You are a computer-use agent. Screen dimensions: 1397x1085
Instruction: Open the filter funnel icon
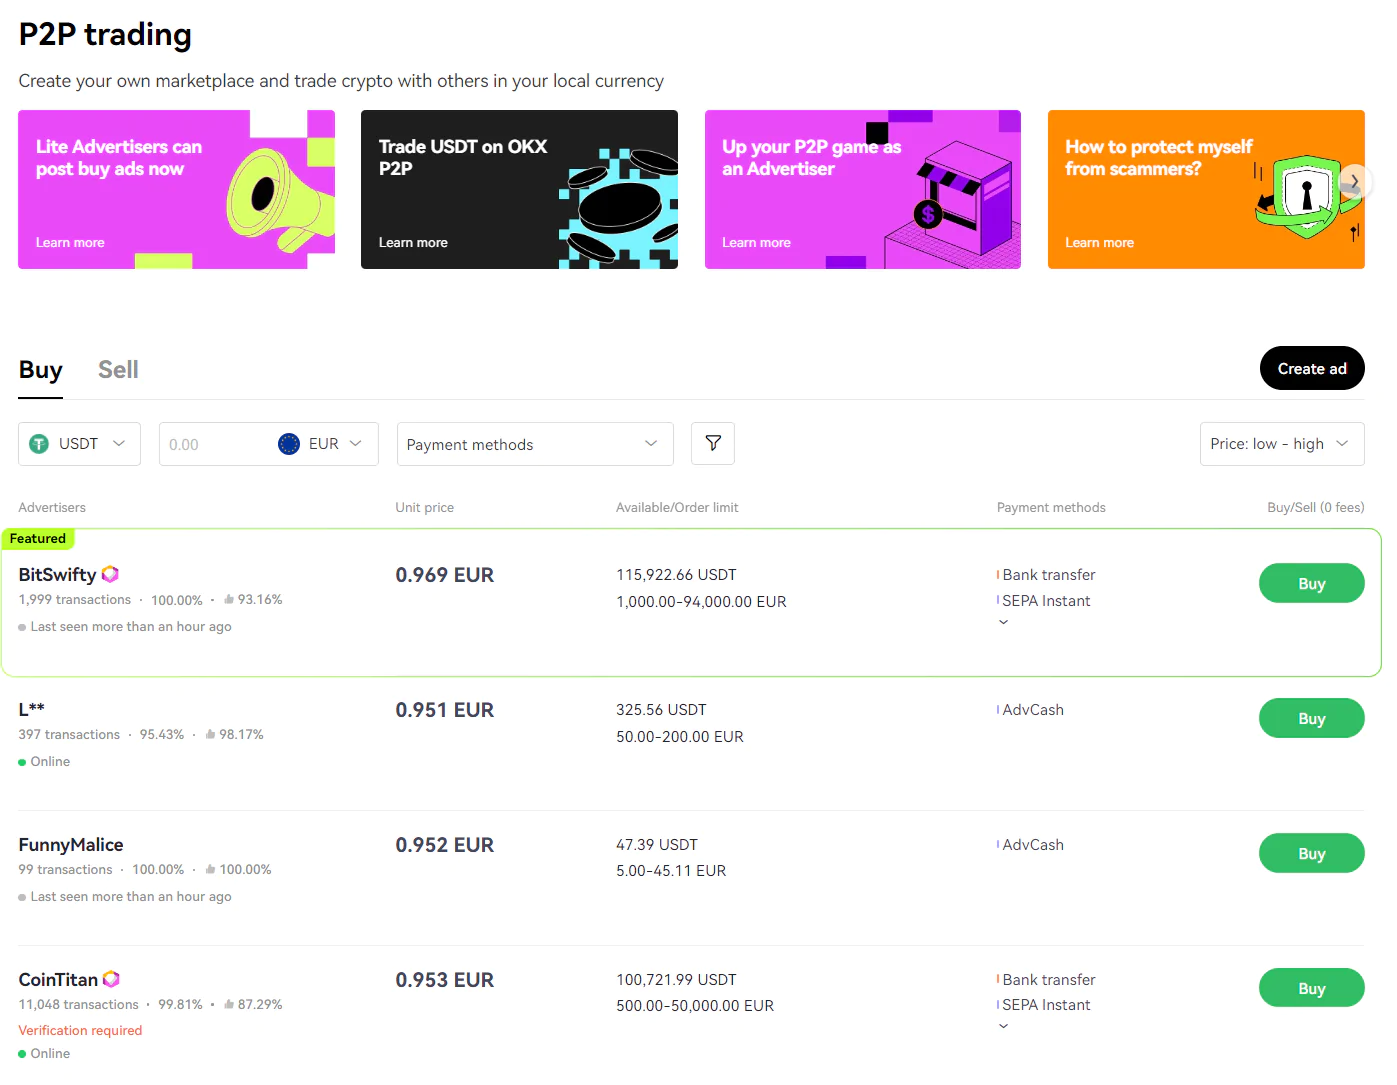[713, 443]
